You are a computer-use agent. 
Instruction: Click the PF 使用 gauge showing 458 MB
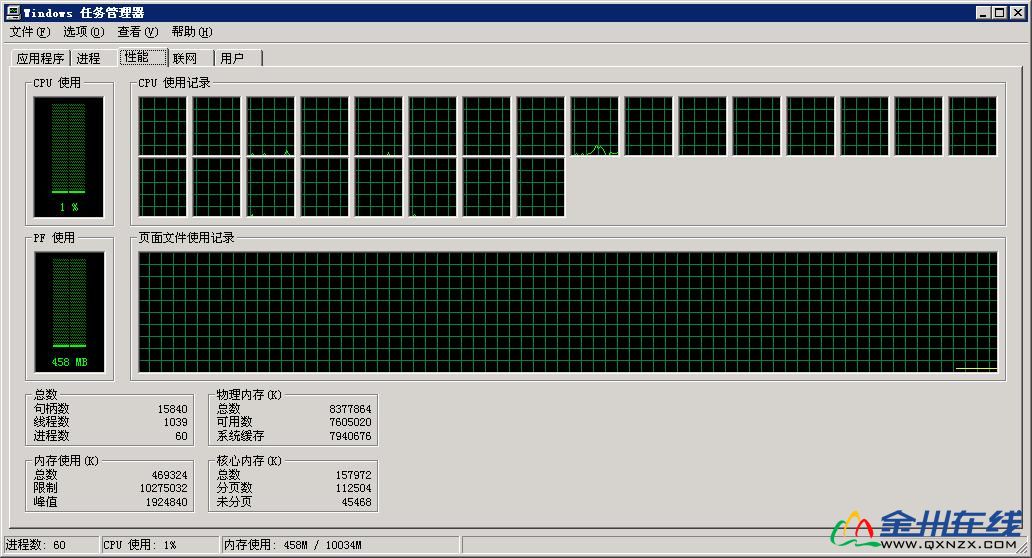[69, 312]
